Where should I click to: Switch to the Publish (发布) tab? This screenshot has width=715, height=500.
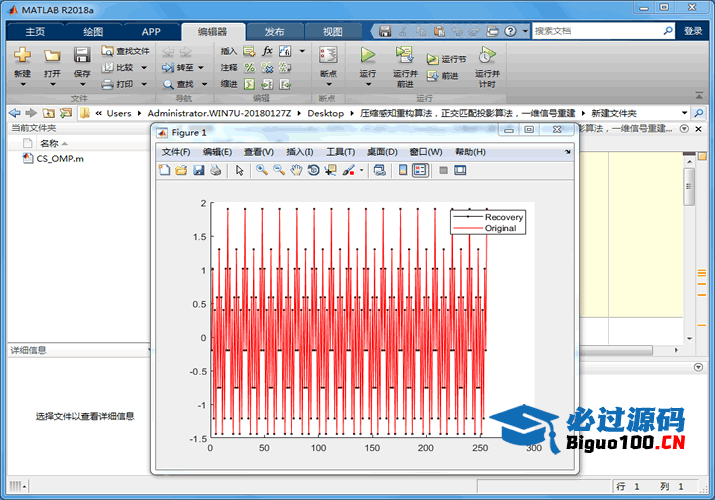273,31
